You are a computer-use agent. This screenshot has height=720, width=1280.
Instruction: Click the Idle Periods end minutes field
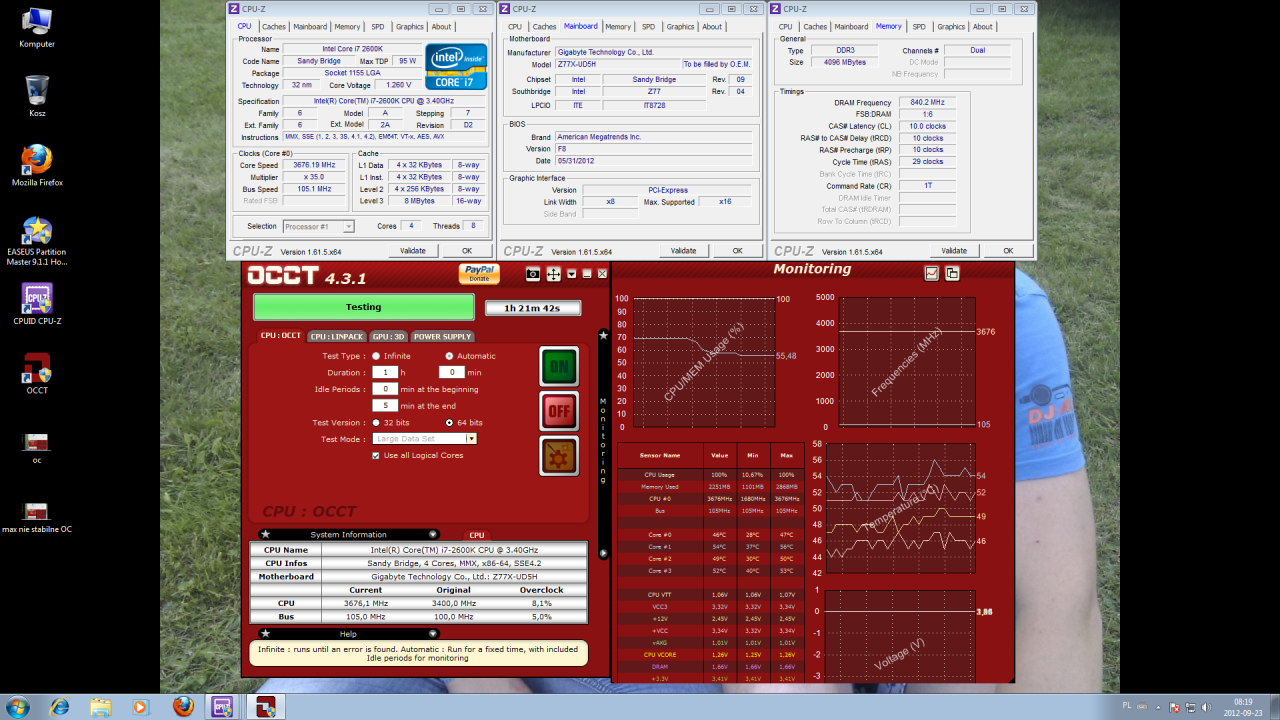pyautogui.click(x=385, y=406)
